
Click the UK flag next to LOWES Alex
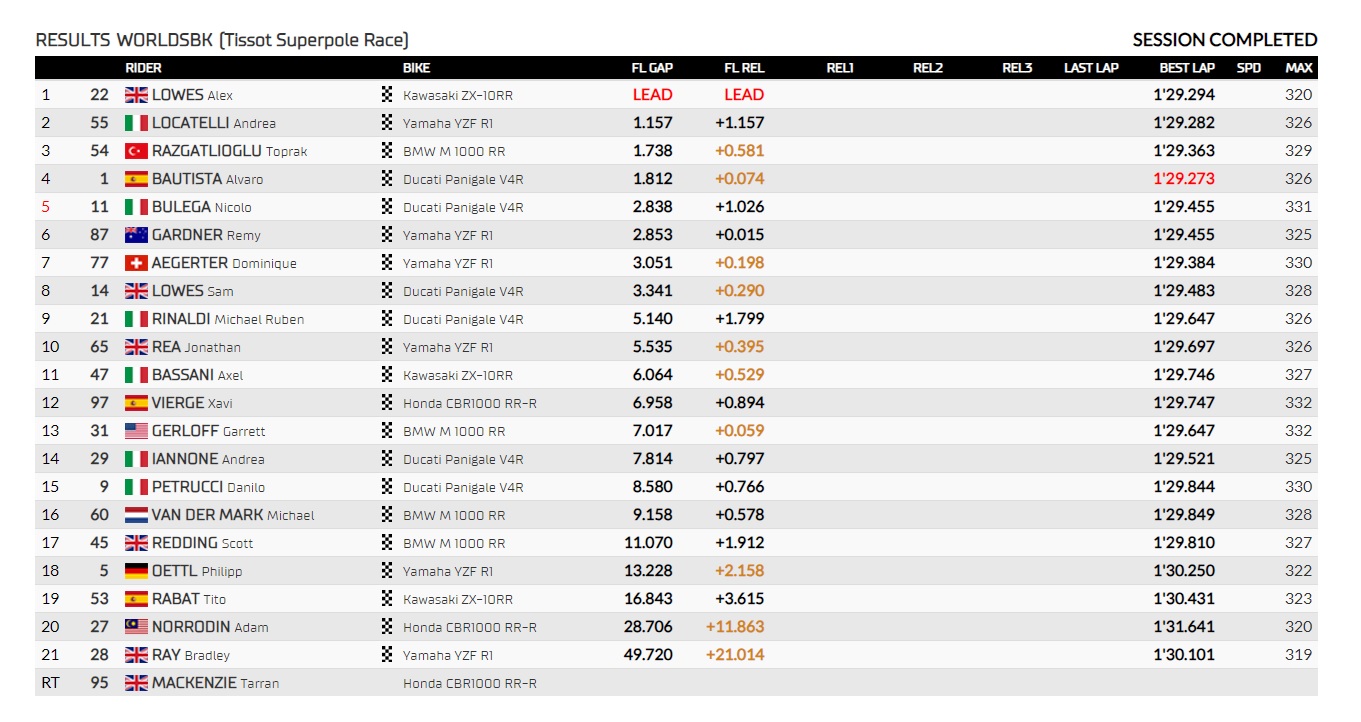point(136,95)
